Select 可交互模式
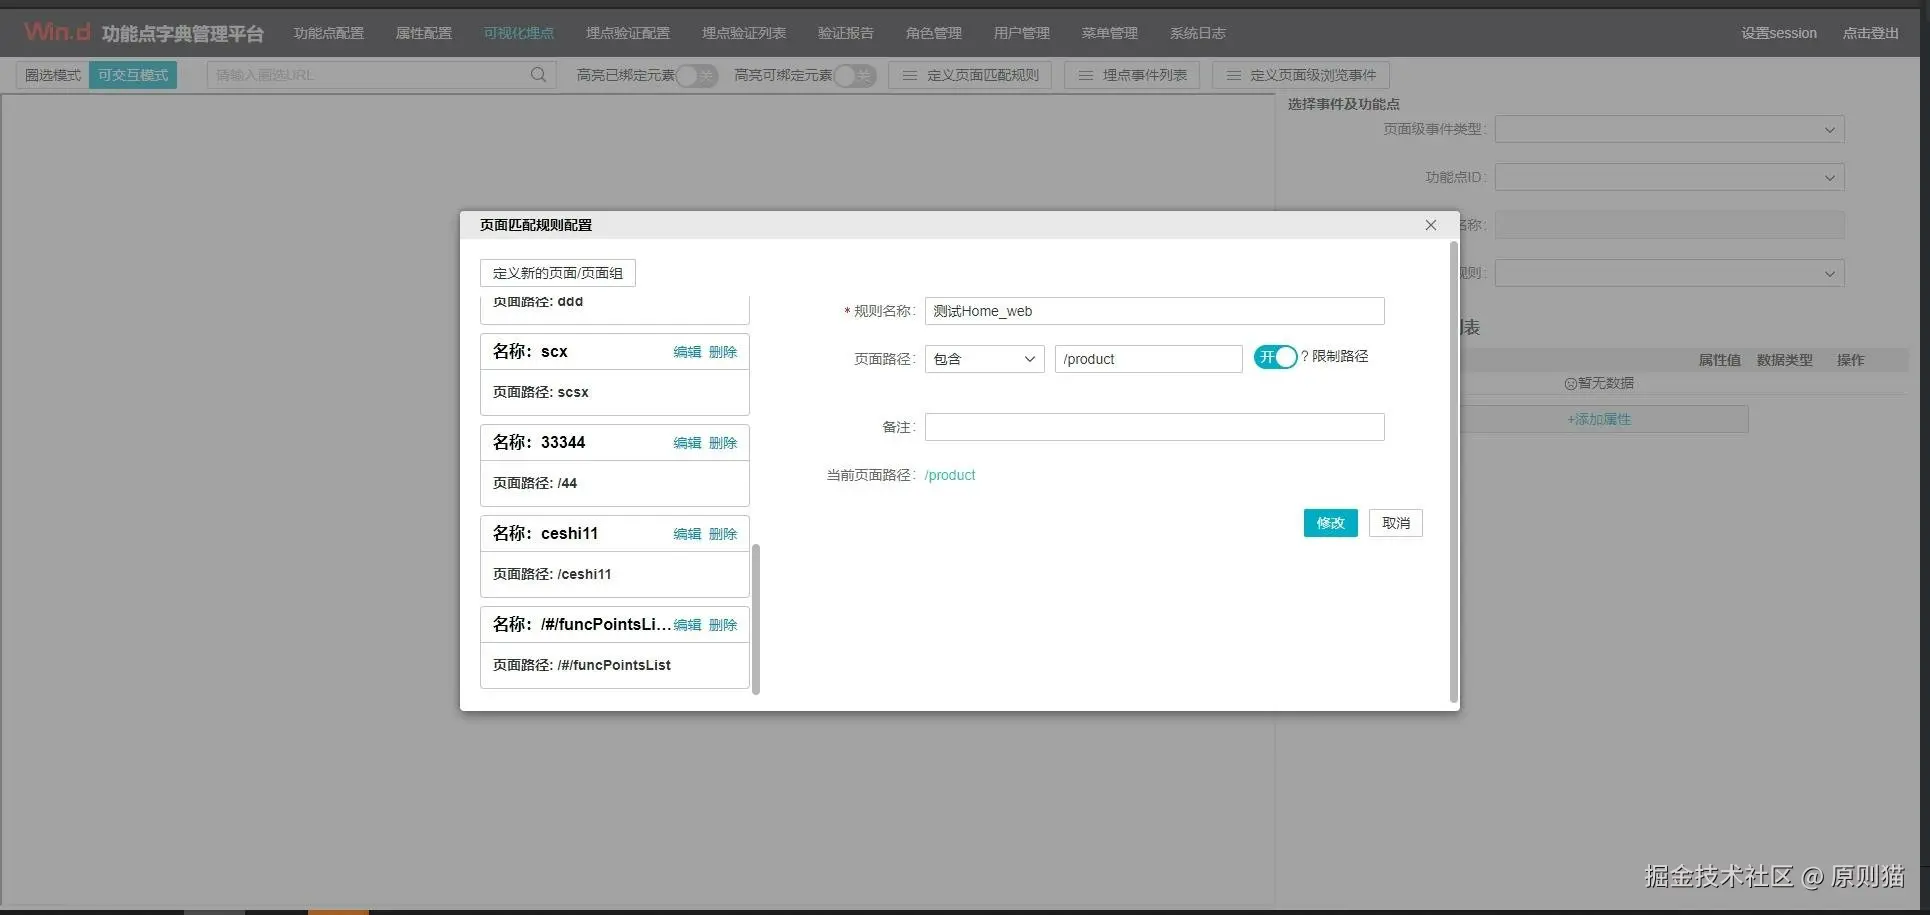The width and height of the screenshot is (1930, 915). coord(133,75)
